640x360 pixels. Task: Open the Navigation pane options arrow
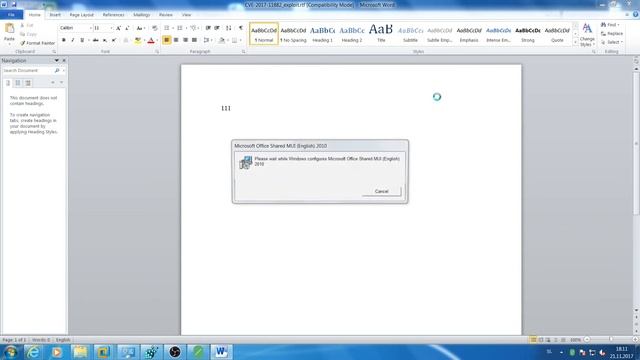click(56, 60)
